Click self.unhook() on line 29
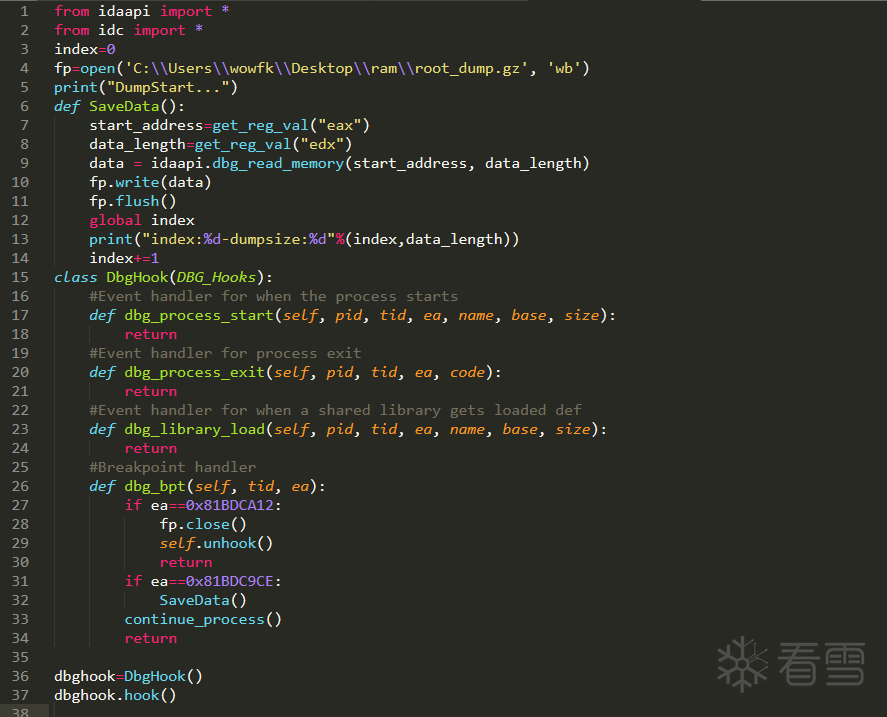The width and height of the screenshot is (887, 717). click(216, 543)
